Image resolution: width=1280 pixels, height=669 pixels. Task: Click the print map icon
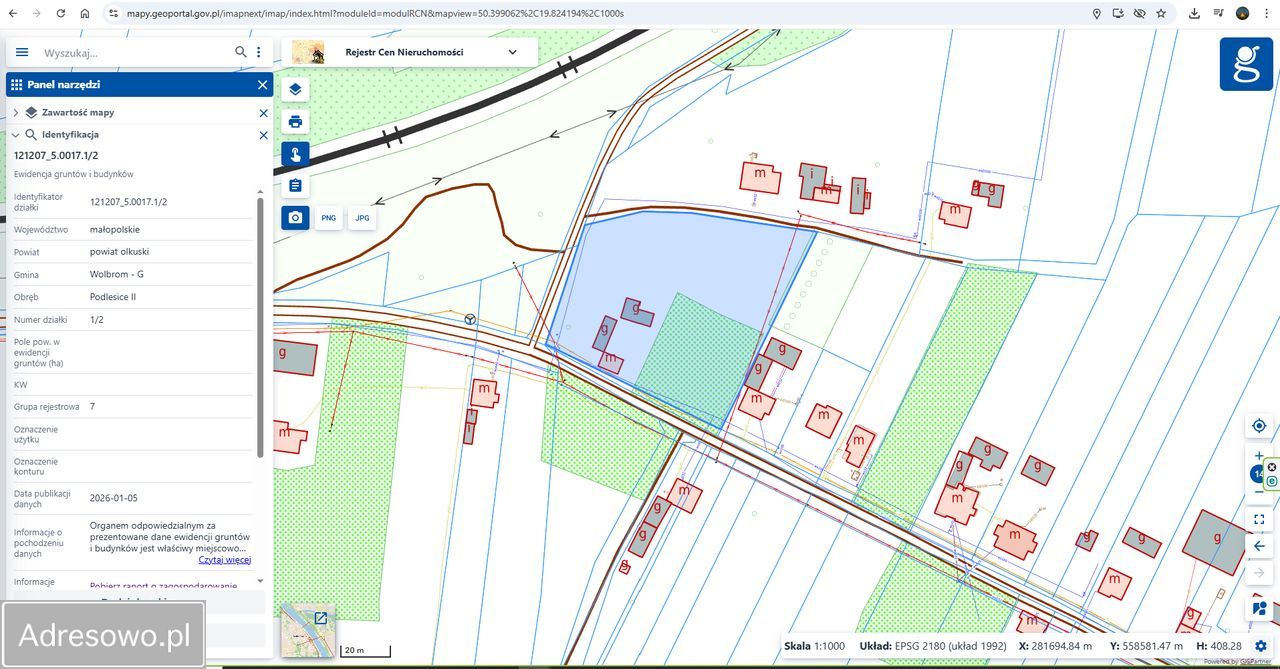(295, 122)
